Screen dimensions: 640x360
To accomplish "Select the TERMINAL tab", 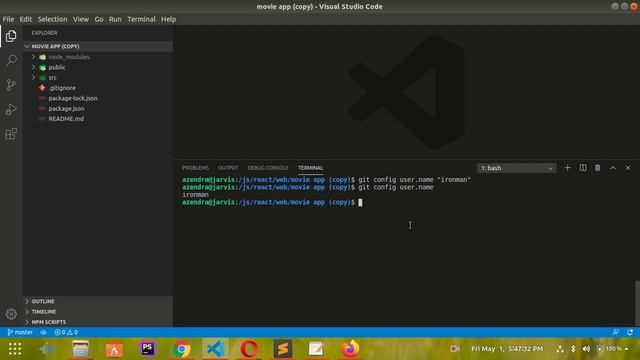I will point(310,168).
